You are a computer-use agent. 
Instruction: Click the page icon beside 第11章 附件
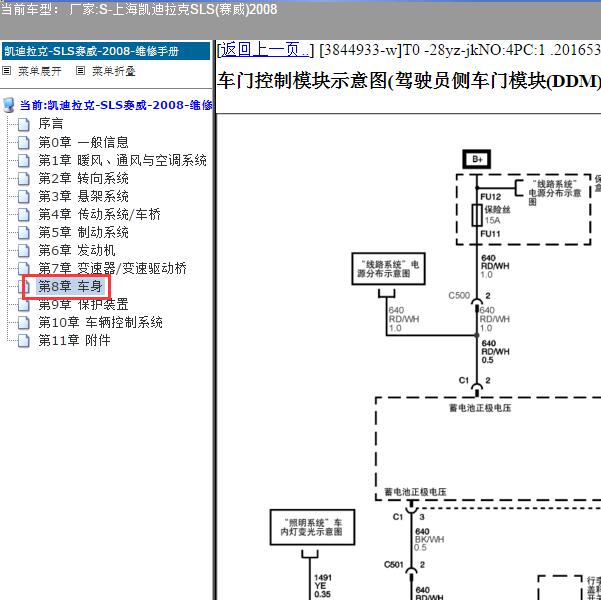[x=24, y=341]
